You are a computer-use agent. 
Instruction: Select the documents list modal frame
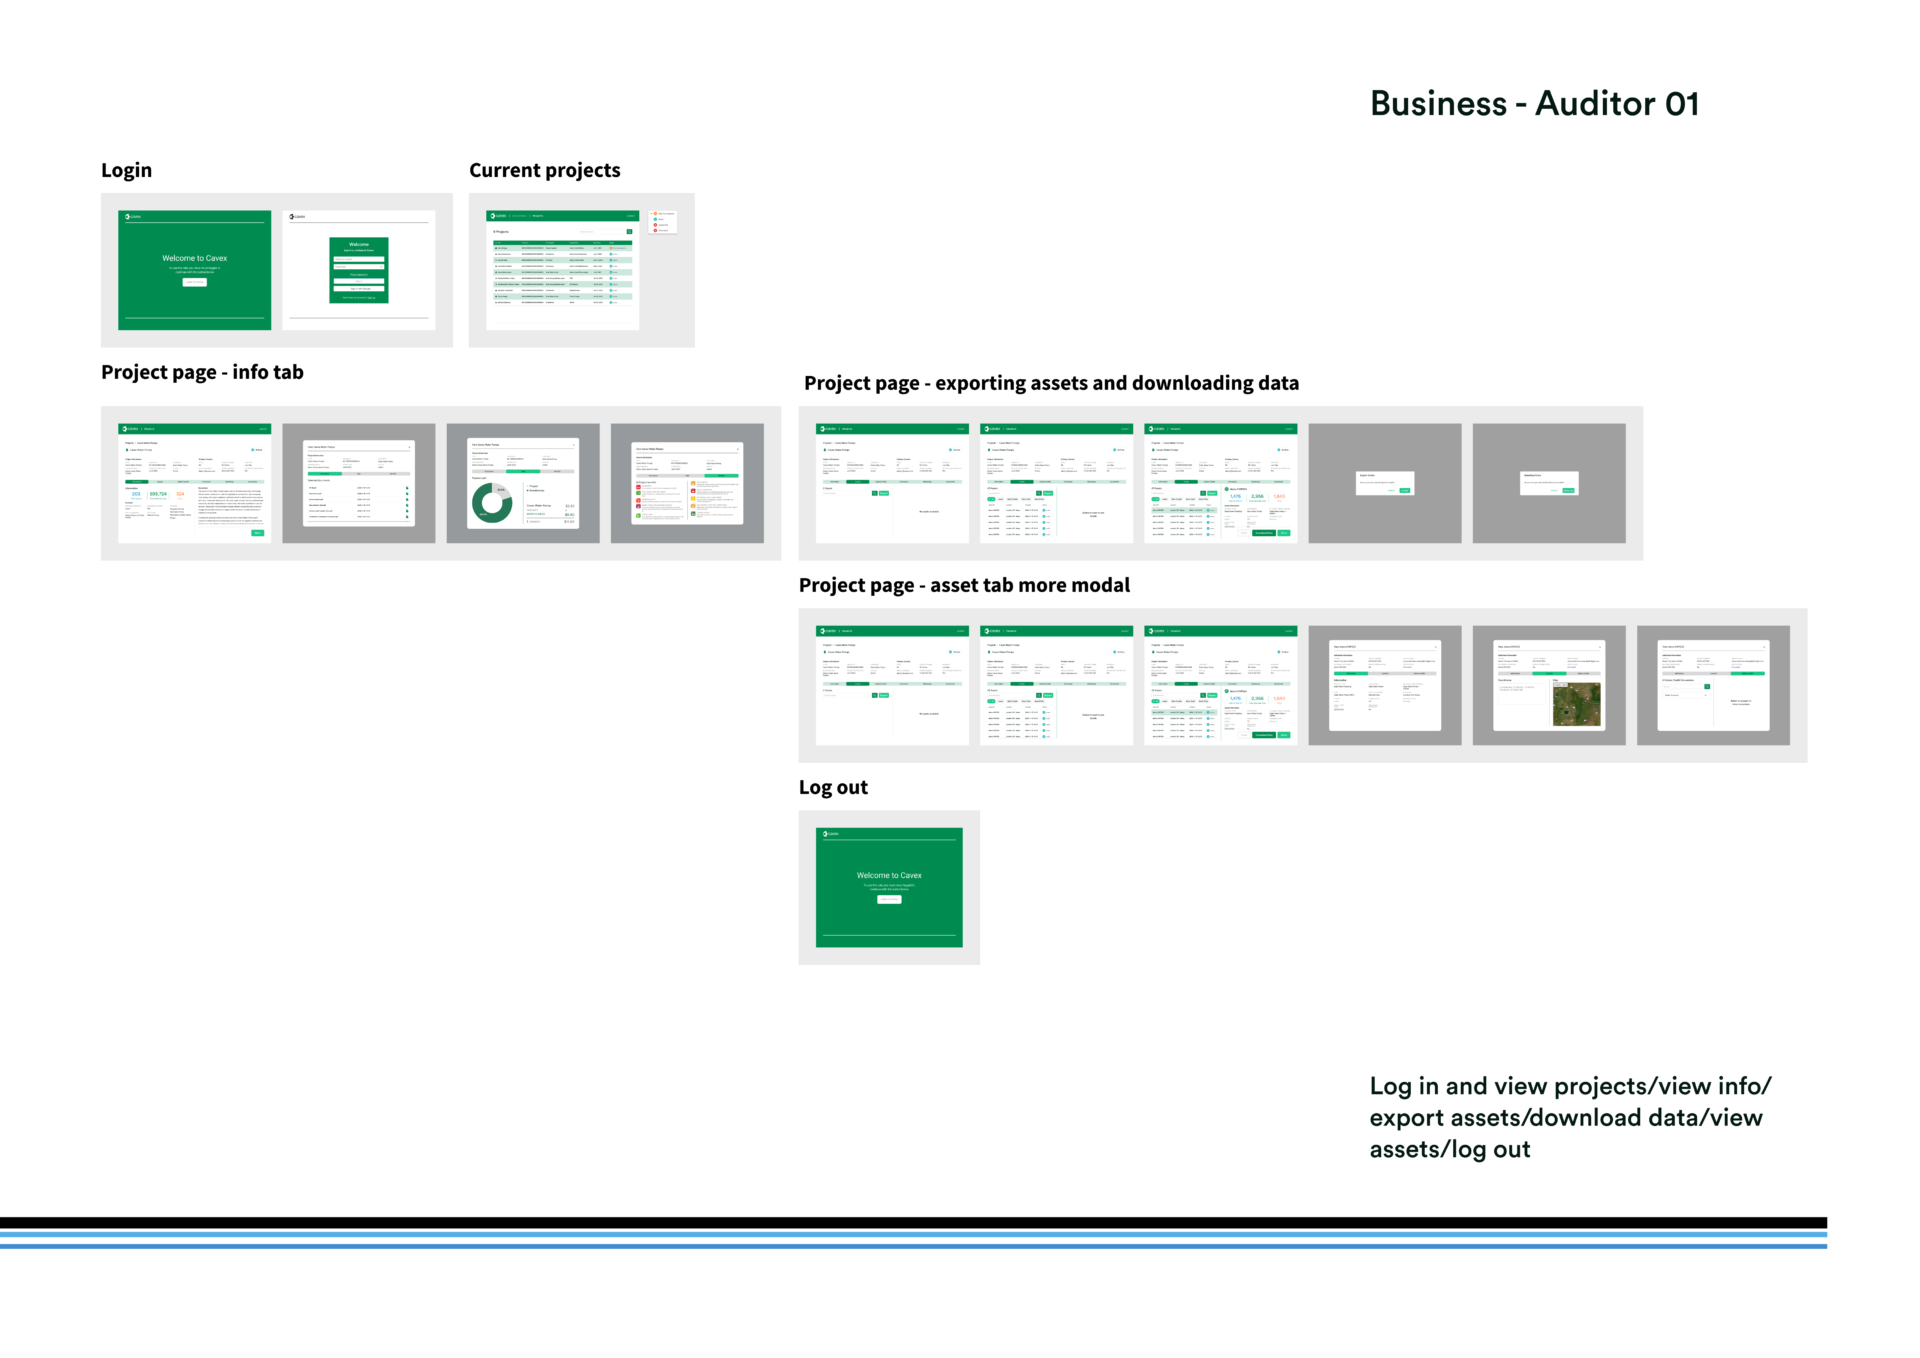point(358,483)
